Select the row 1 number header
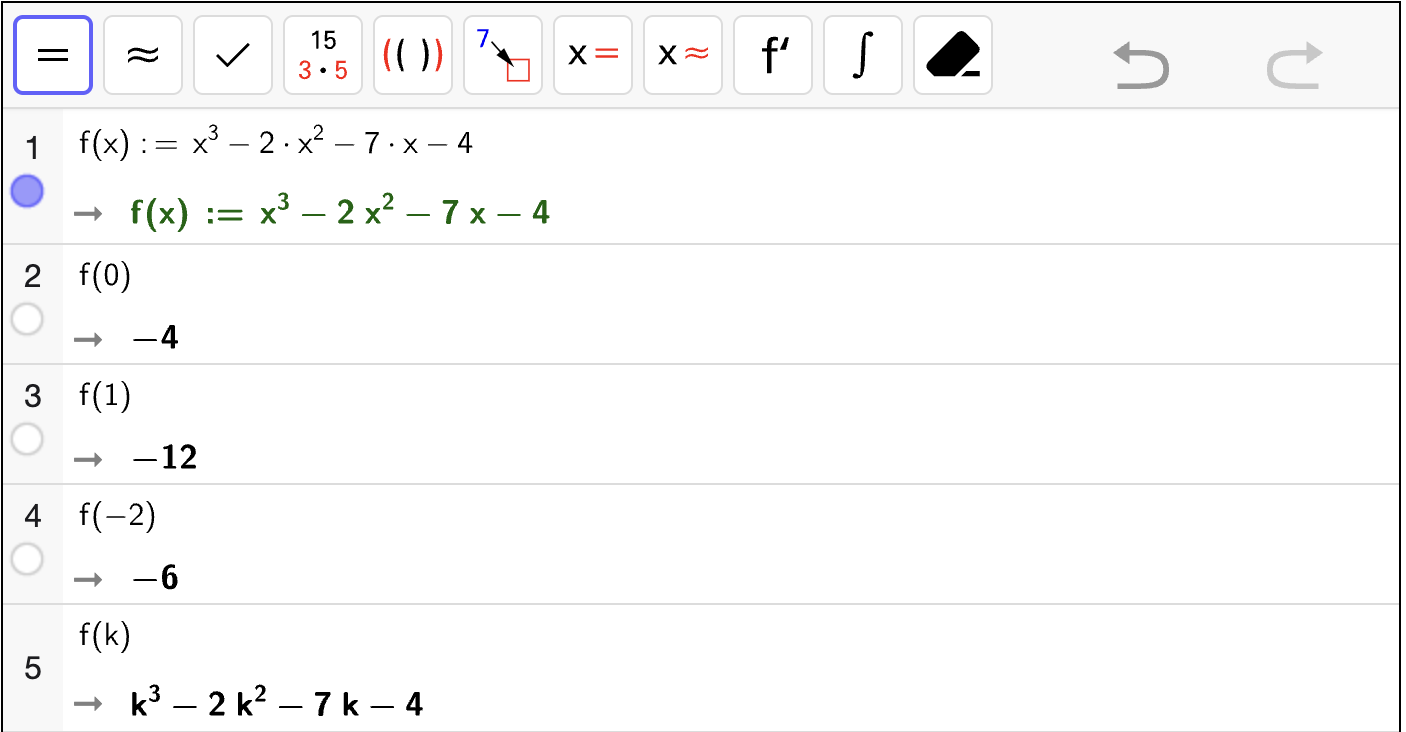This screenshot has height=732, width=1406. point(33,149)
